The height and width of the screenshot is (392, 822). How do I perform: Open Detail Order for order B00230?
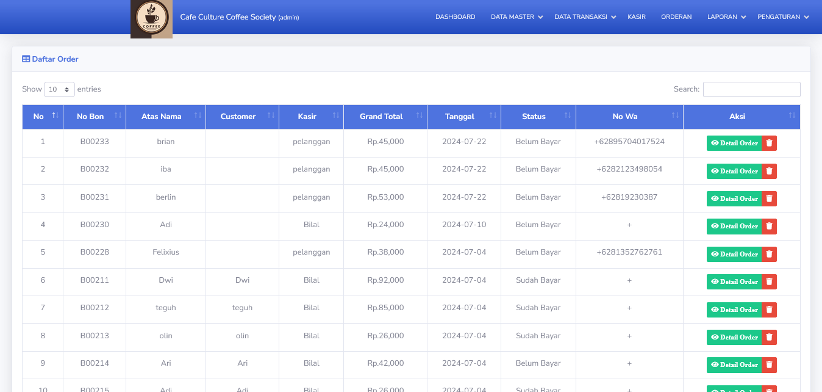pos(734,226)
